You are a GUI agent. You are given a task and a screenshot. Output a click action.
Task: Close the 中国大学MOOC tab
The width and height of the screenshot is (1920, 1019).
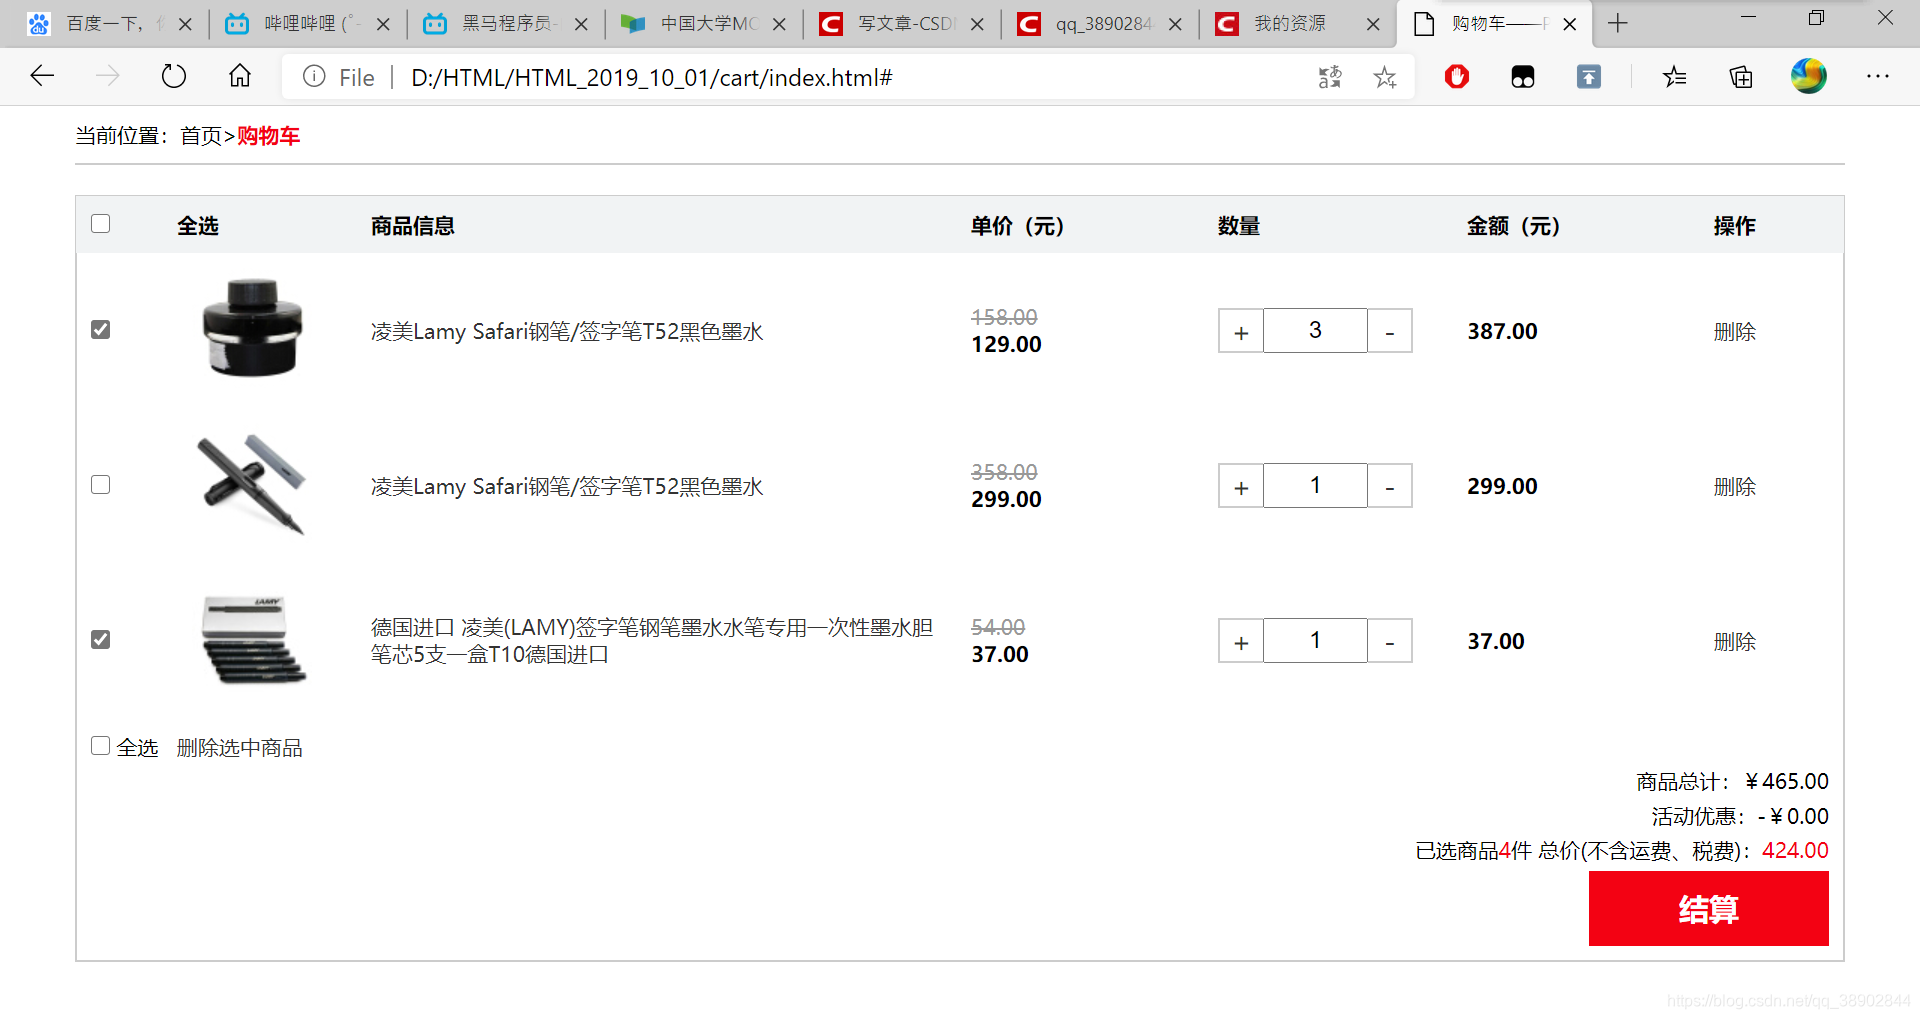click(779, 24)
